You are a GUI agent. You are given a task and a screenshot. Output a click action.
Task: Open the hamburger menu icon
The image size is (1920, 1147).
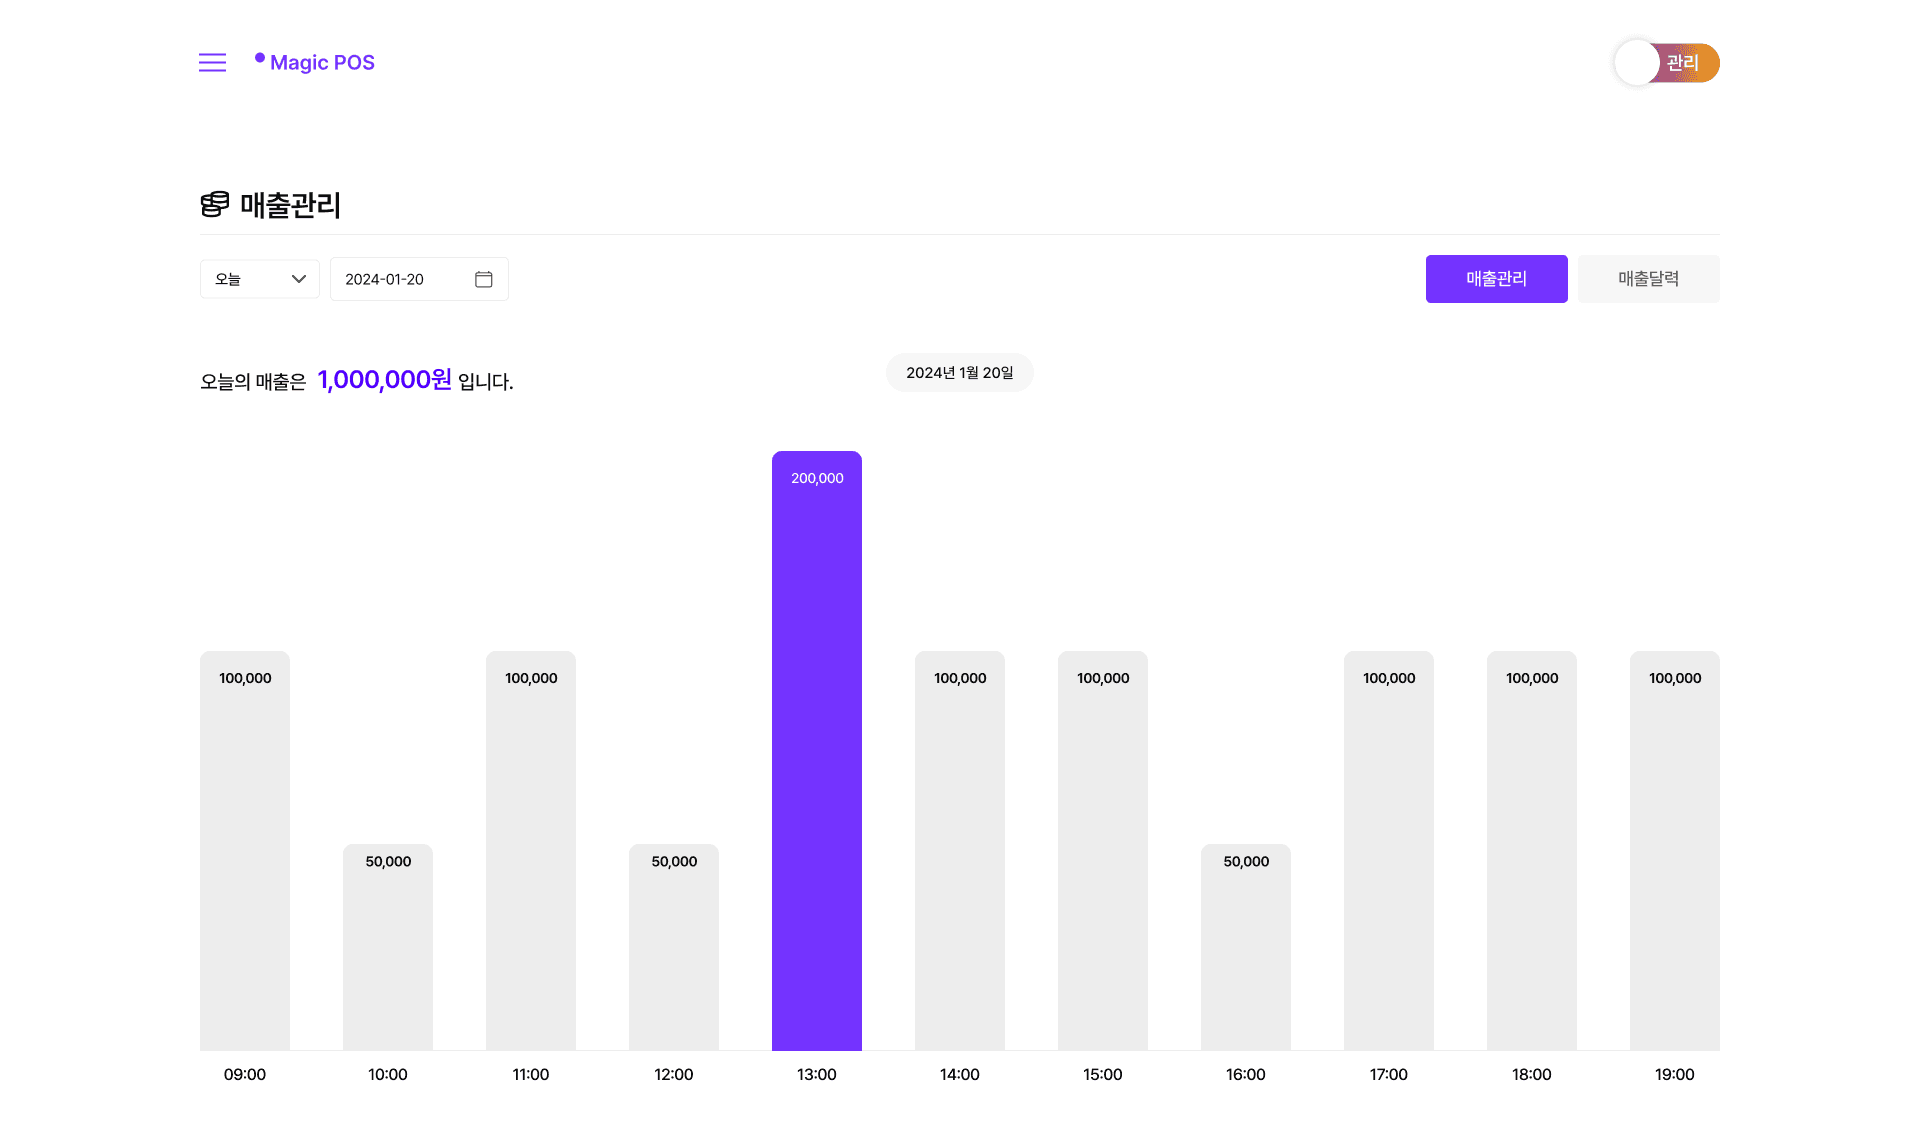(x=212, y=63)
